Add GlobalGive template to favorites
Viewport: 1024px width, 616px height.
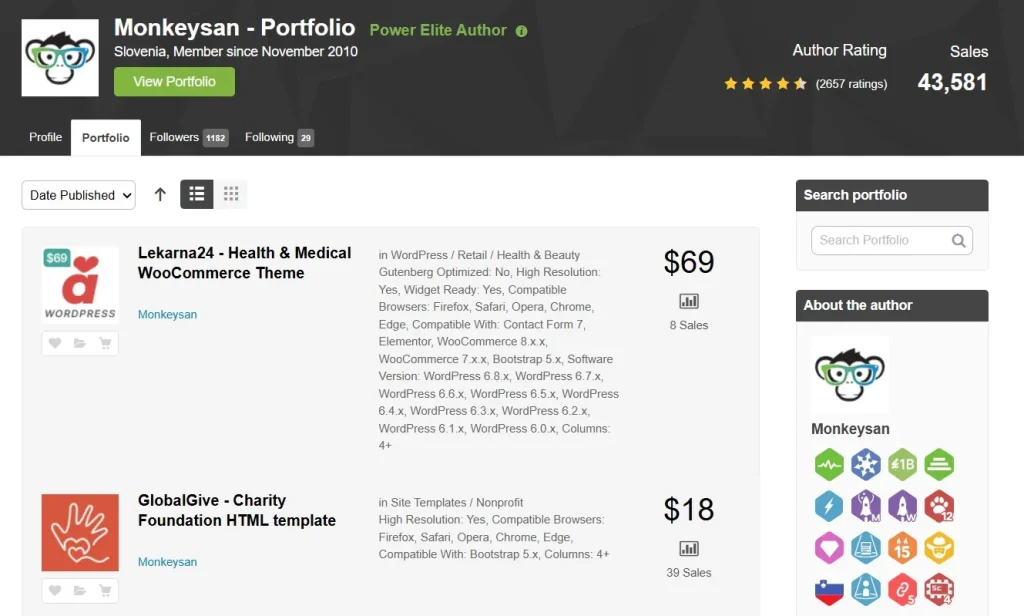coord(55,591)
